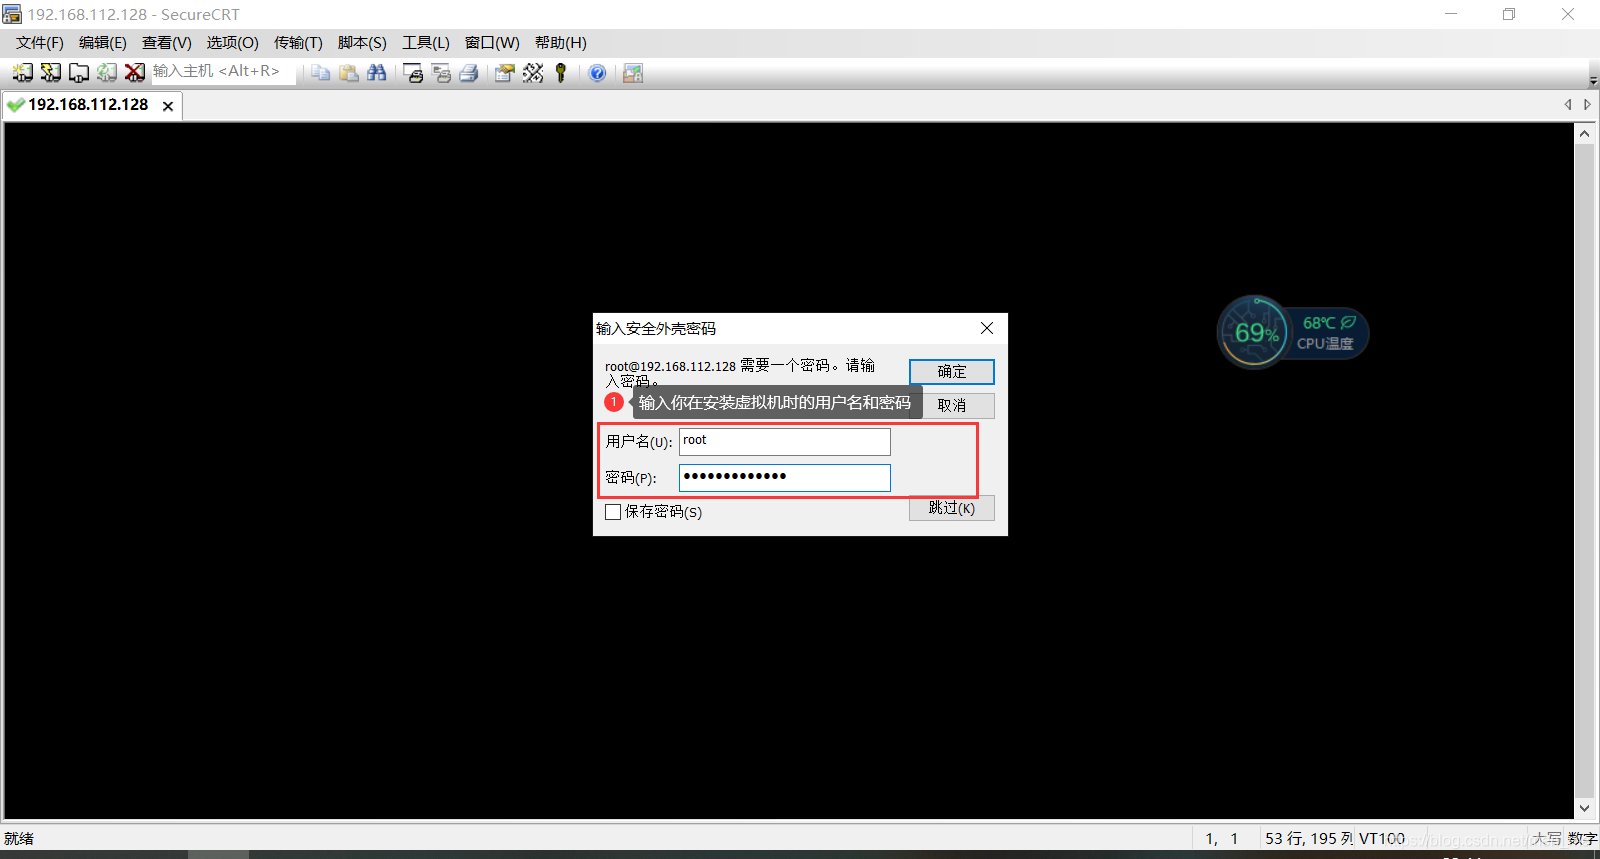Viewport: 1600px width, 859px height.
Task: Click the Find binoculars icon
Action: point(376,73)
